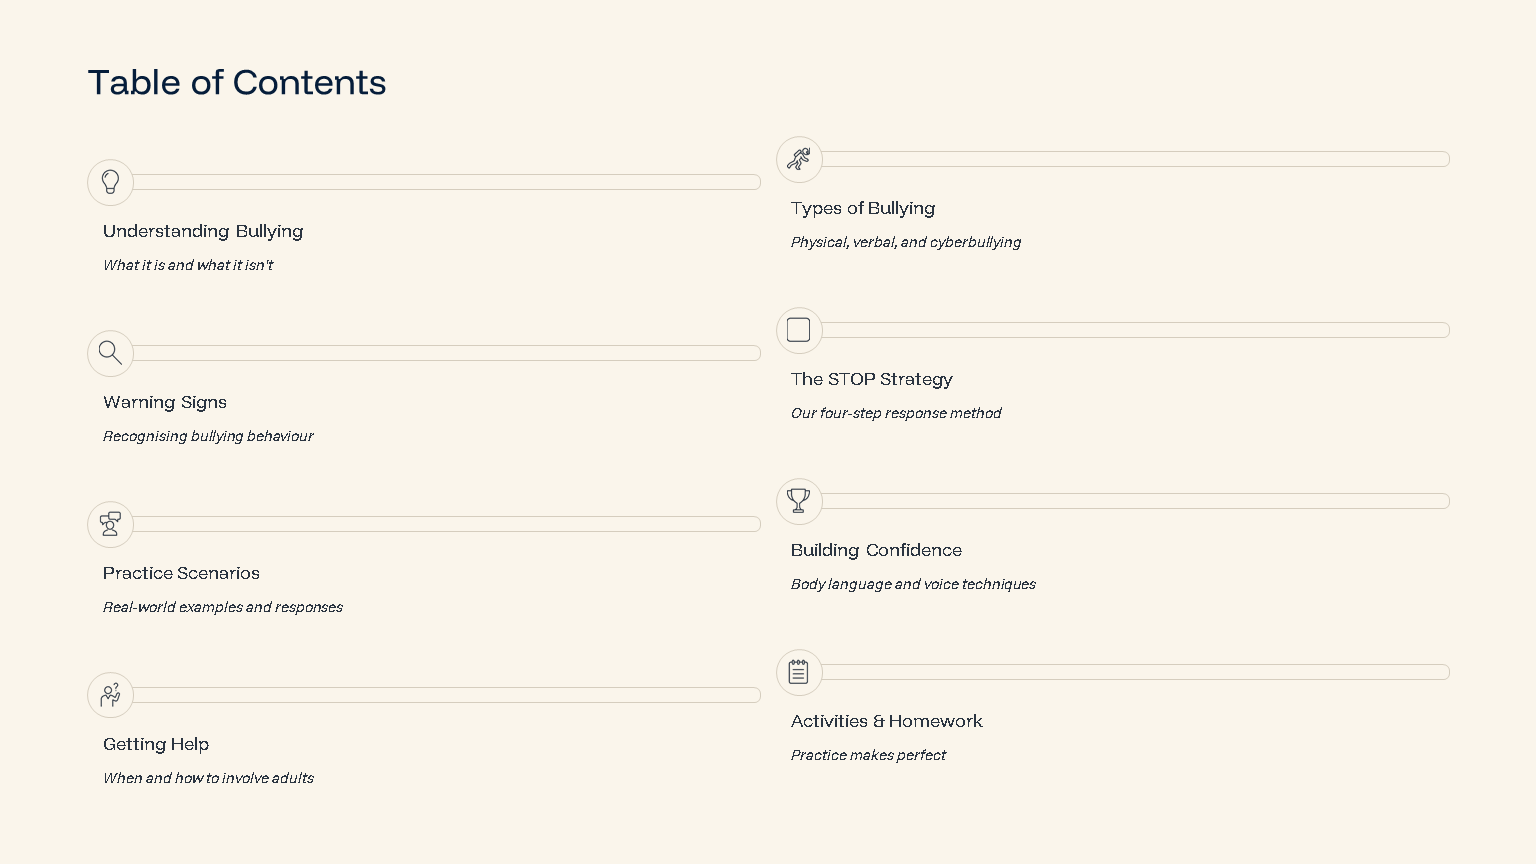Click the trophy icon above Building Confidence
This screenshot has height=864, width=1536.
[x=799, y=501]
